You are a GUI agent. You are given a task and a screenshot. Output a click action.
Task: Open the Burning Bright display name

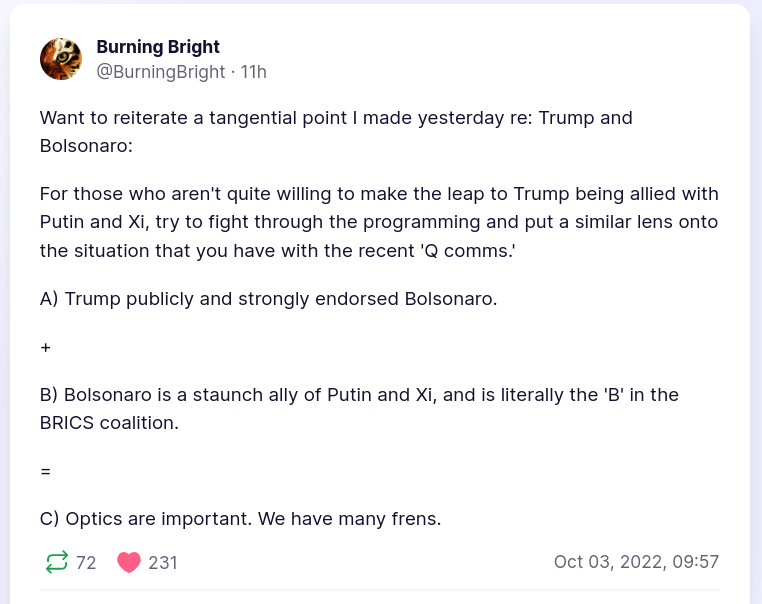(x=158, y=47)
